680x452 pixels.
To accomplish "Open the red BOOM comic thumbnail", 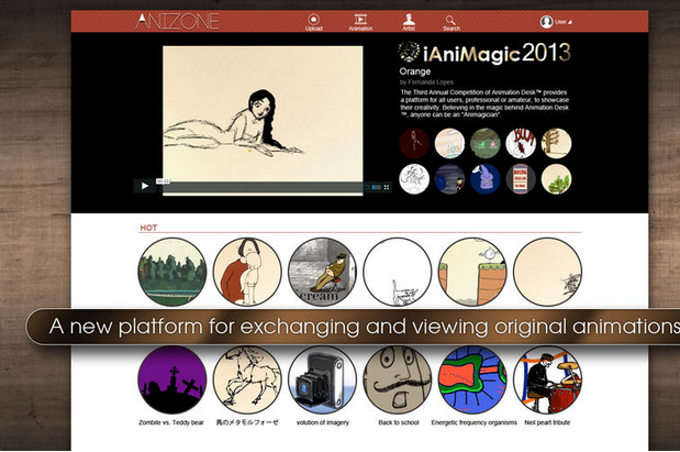I will (x=521, y=143).
